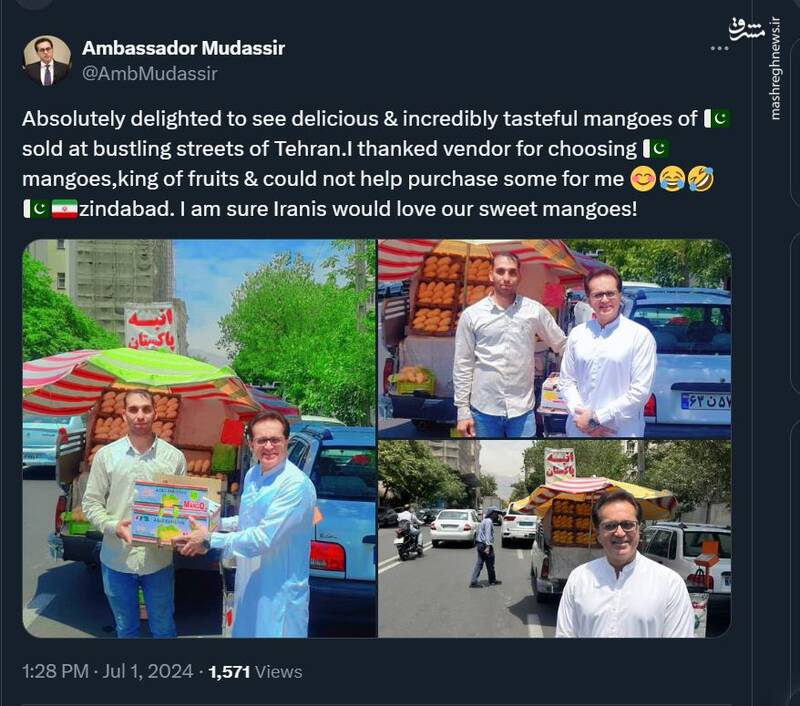Click the Pakistan flag emoji after 'choosing'

(656, 149)
